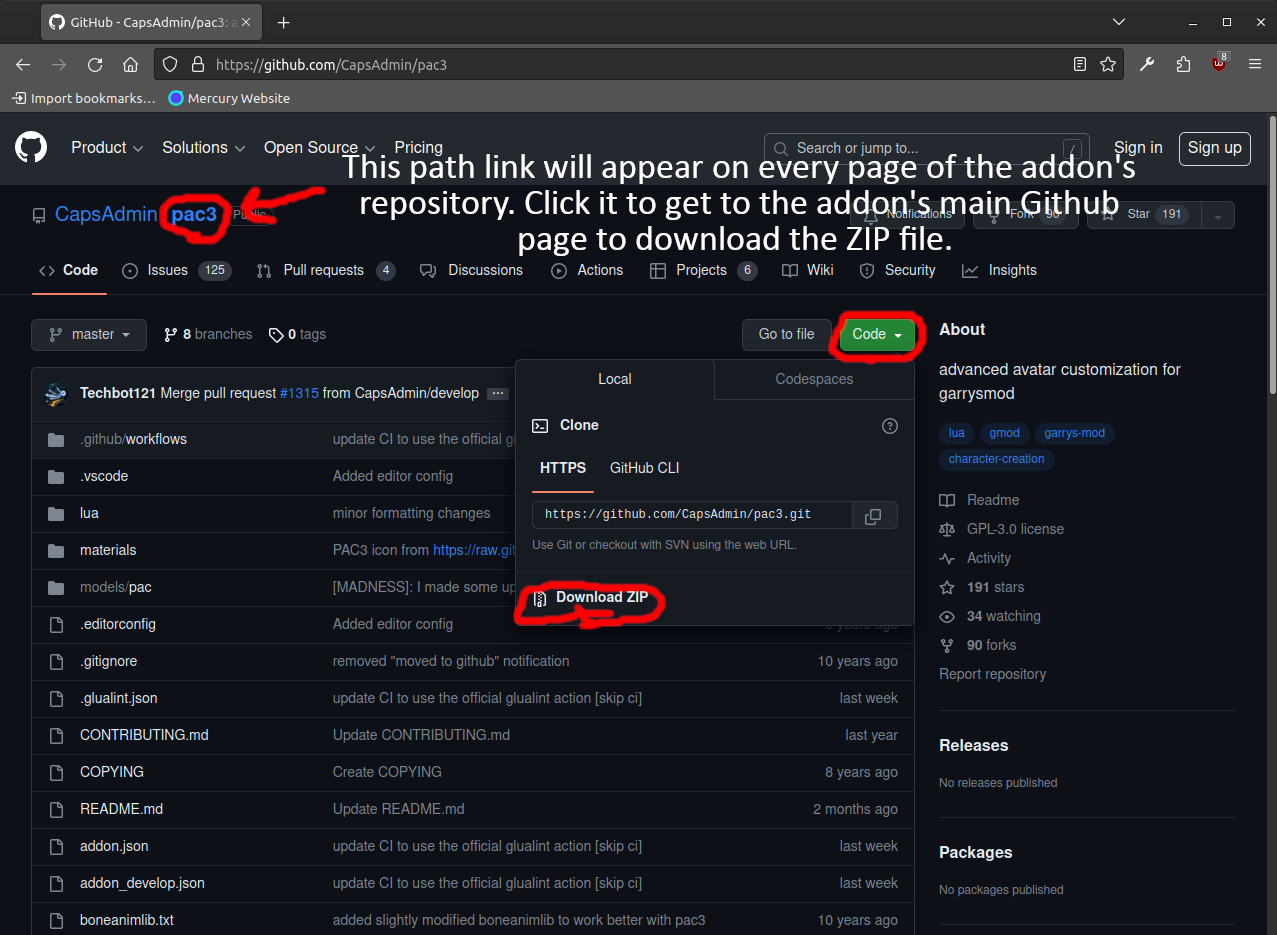Click the list all tabs chevron
The image size is (1277, 935).
click(1118, 22)
